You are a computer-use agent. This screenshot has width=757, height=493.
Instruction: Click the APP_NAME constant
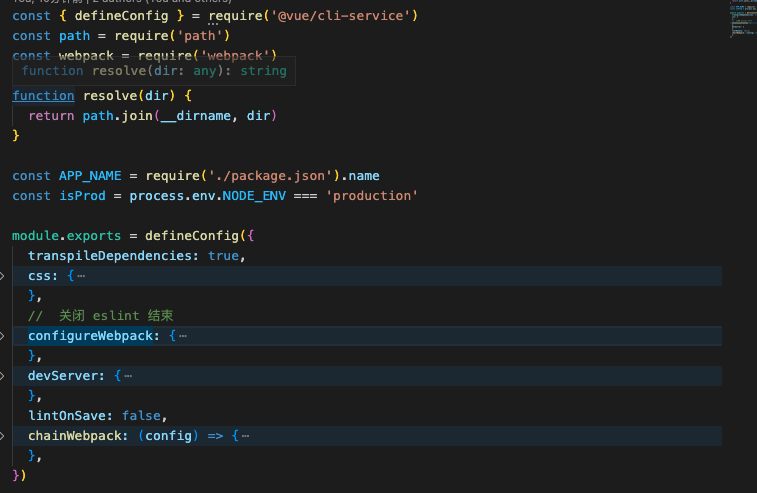click(90, 176)
